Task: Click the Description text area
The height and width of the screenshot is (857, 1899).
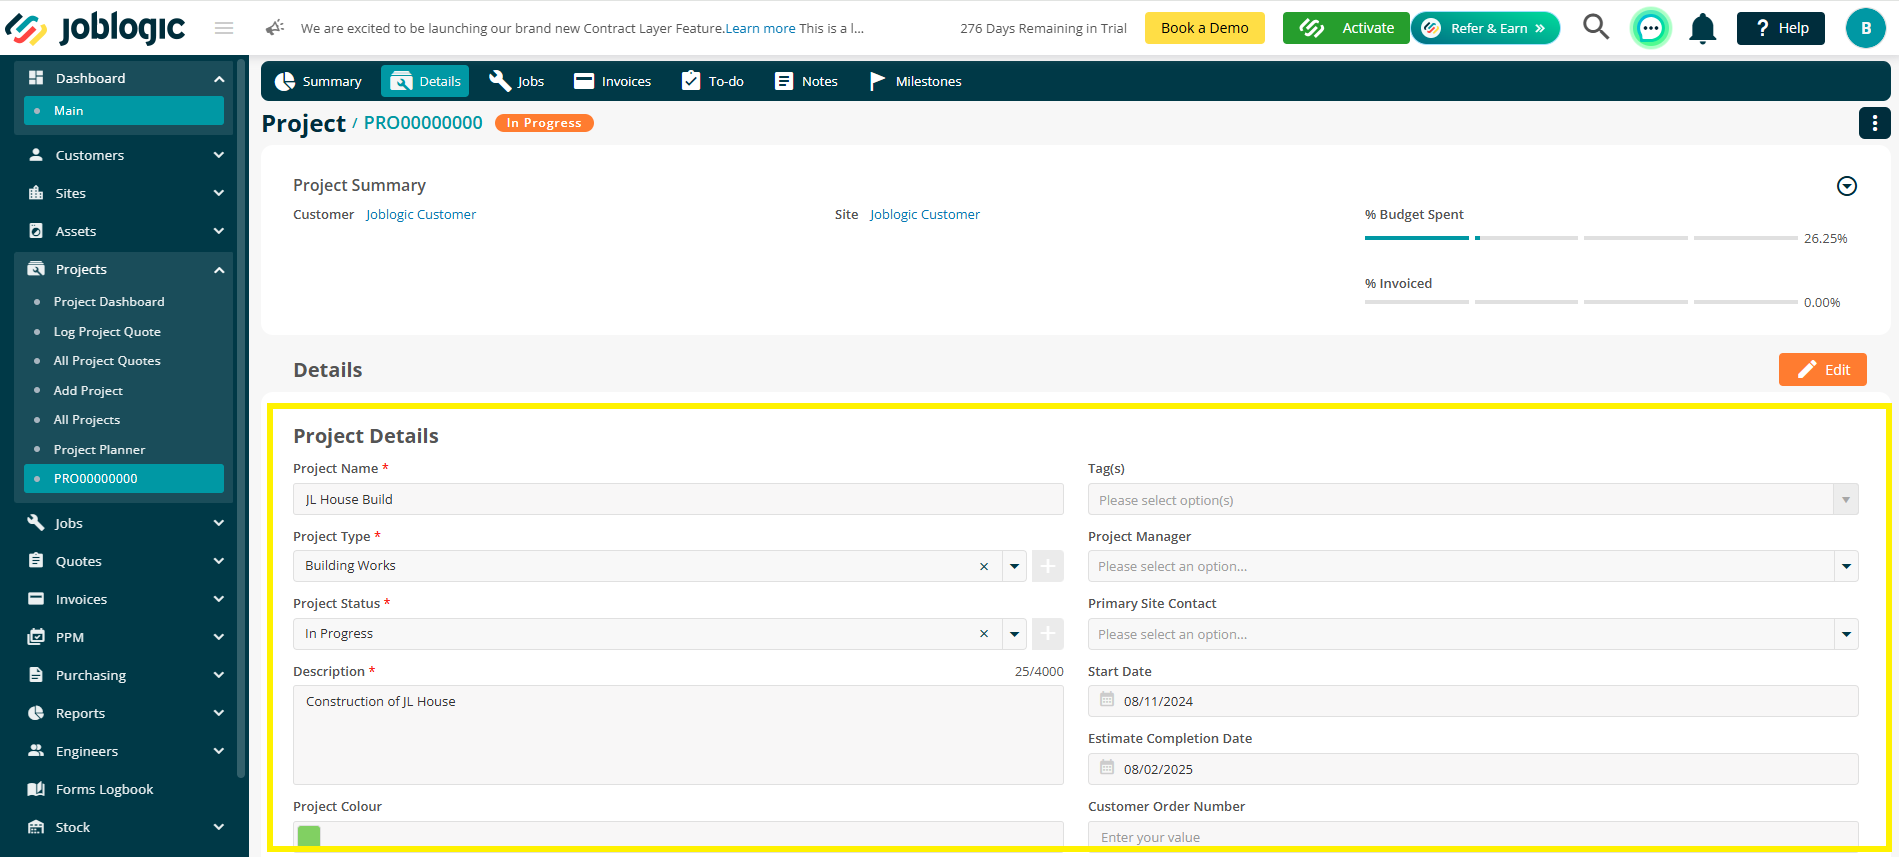Action: (678, 735)
